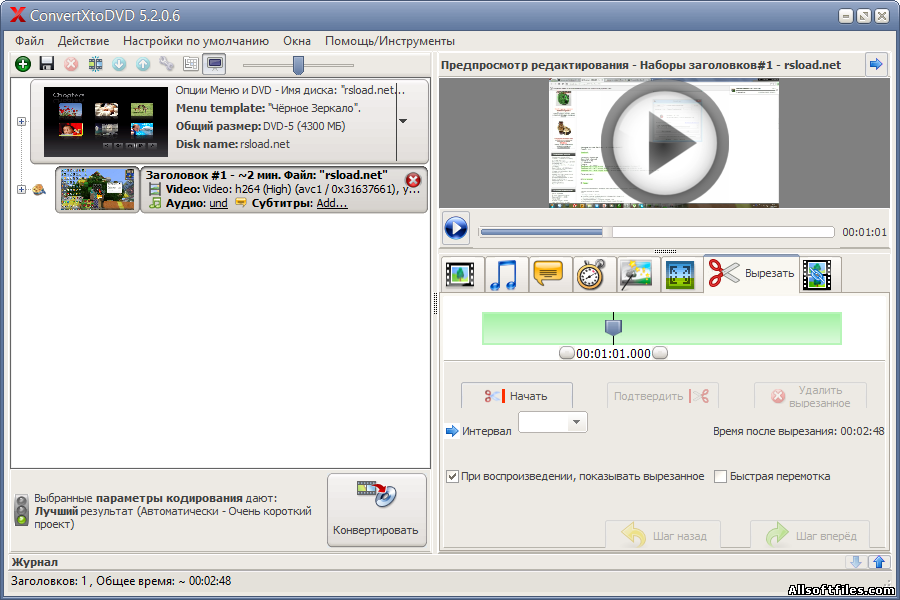Play preview with blue play button
Viewport: 900px width, 600px height.
click(x=456, y=228)
